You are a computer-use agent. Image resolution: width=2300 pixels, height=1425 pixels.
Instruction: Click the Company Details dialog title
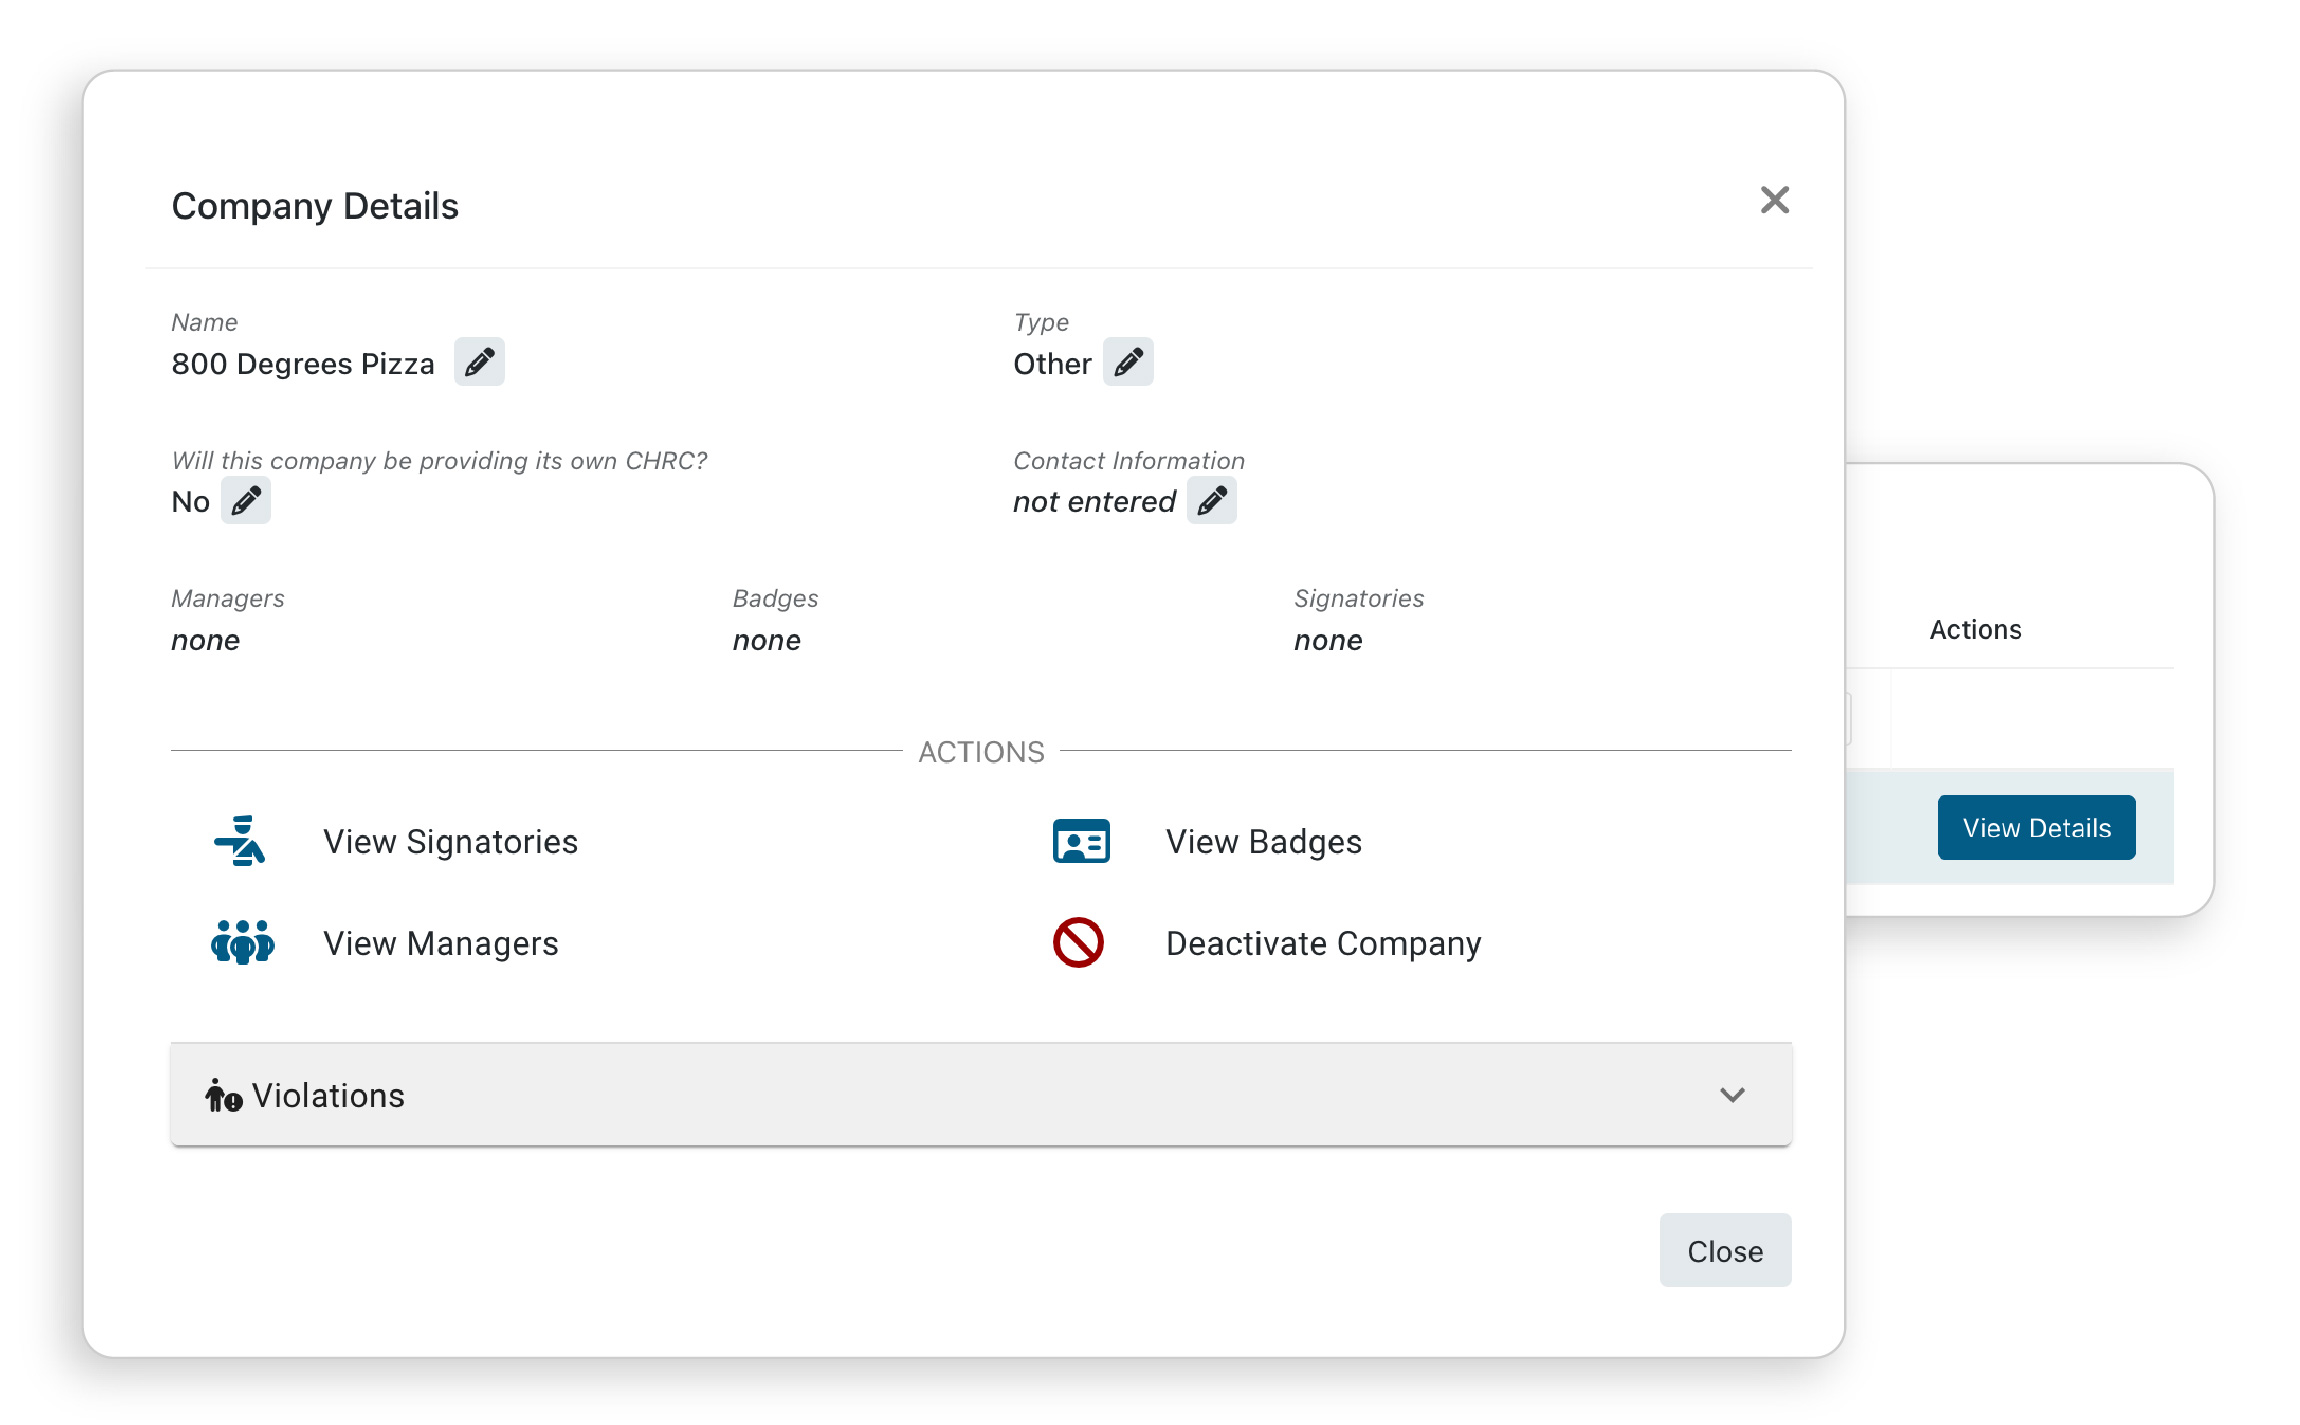[x=315, y=206]
